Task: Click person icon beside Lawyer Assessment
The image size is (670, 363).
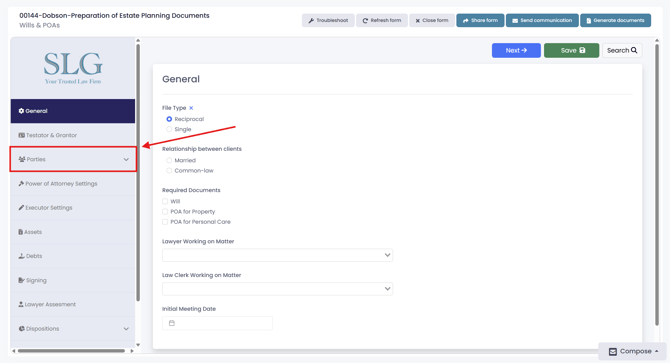Action: pos(21,304)
